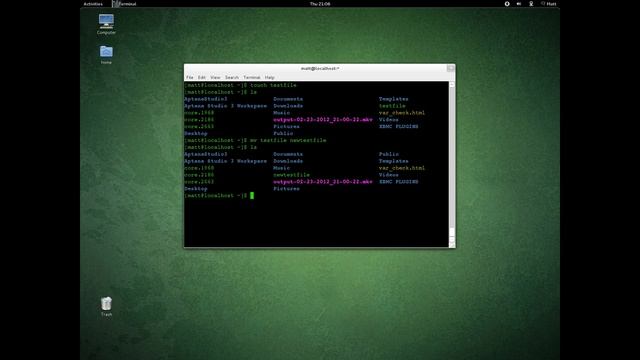Click the network status icon in top panel
Viewport: 640px width, 360px height.
[531, 4]
